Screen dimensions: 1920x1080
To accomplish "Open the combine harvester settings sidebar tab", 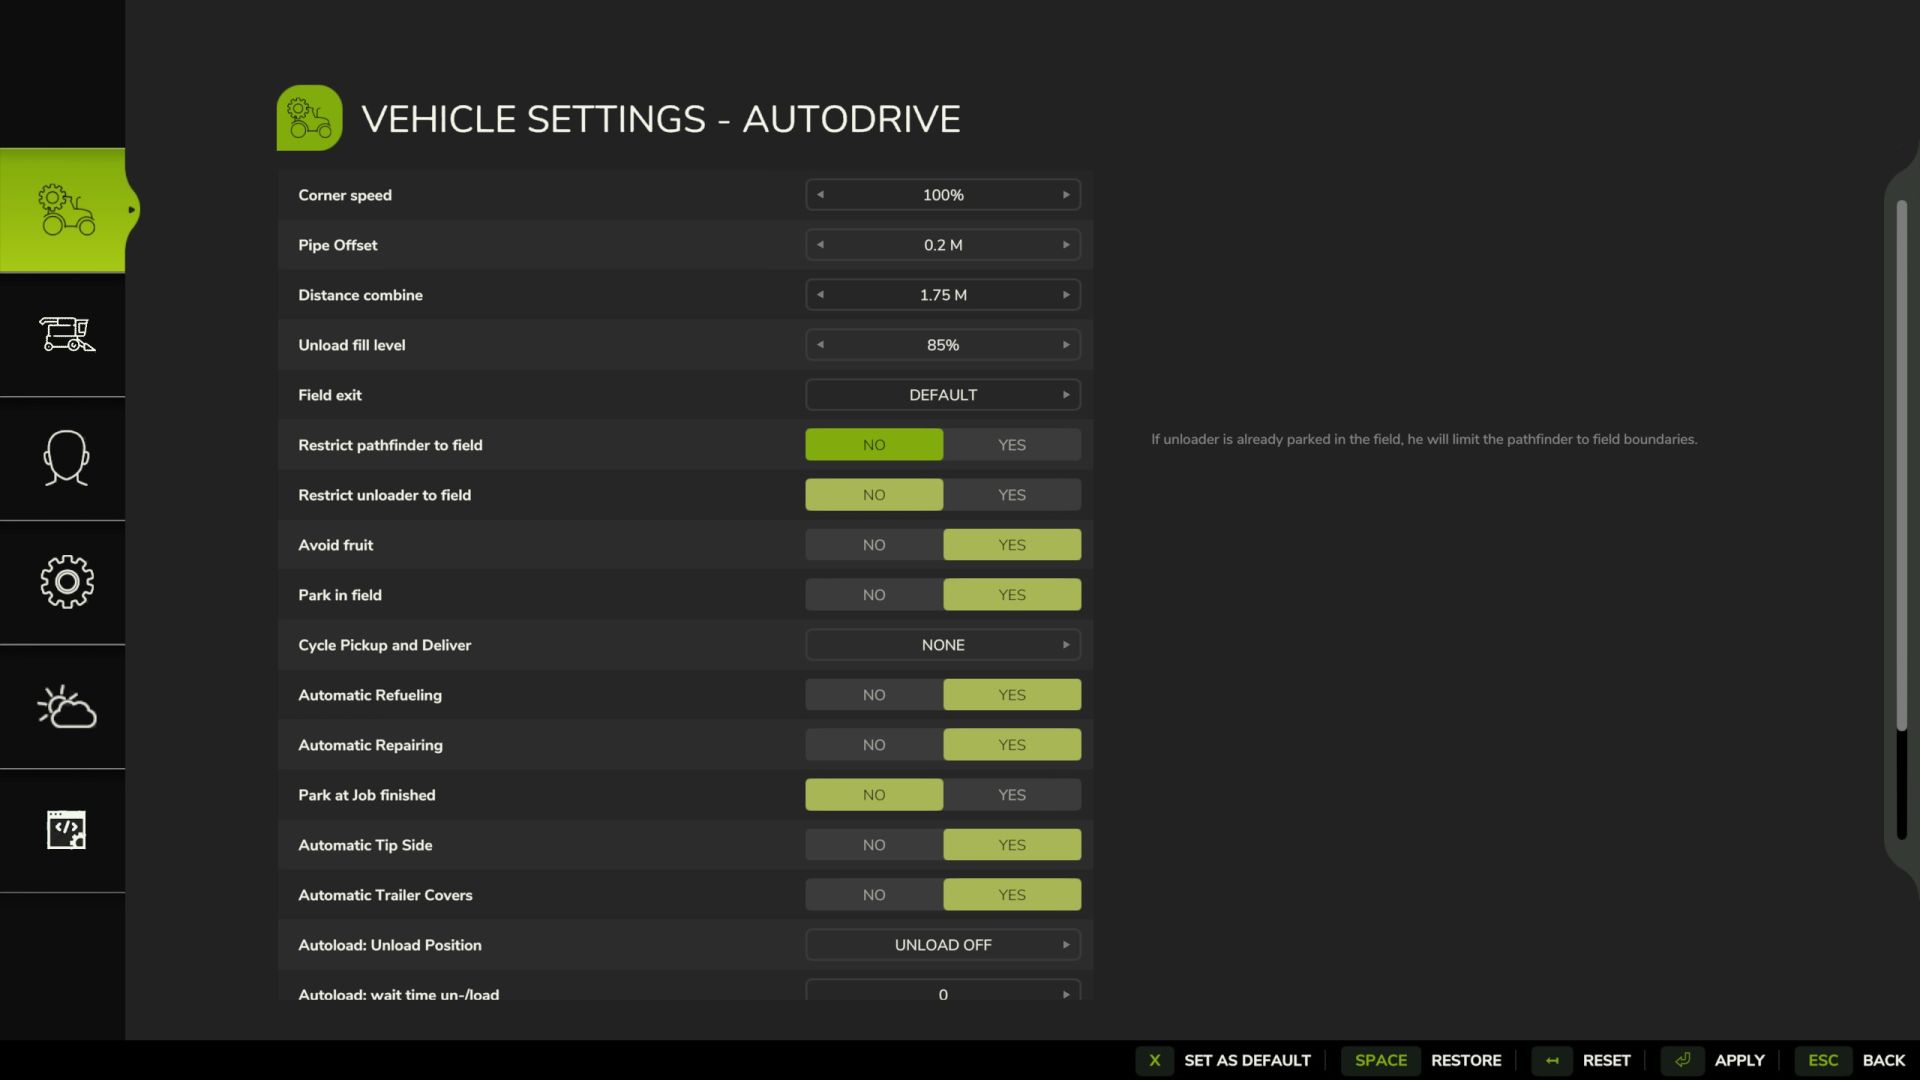I will pyautogui.click(x=66, y=334).
